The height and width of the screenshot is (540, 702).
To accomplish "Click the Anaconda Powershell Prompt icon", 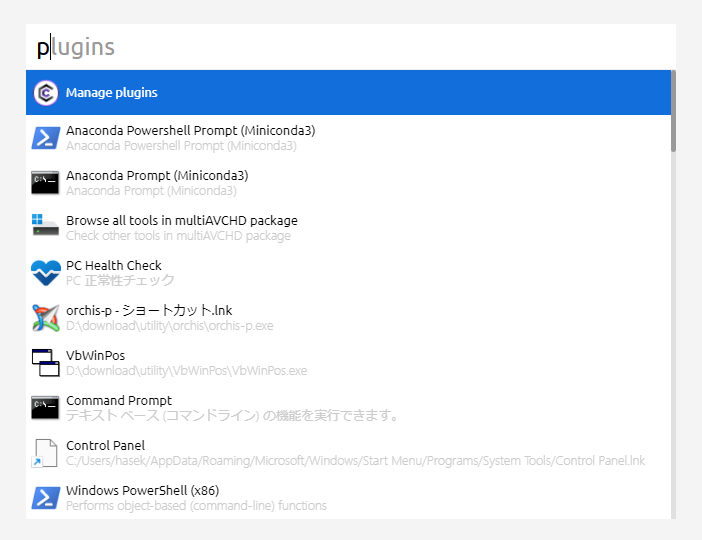I will [46, 138].
